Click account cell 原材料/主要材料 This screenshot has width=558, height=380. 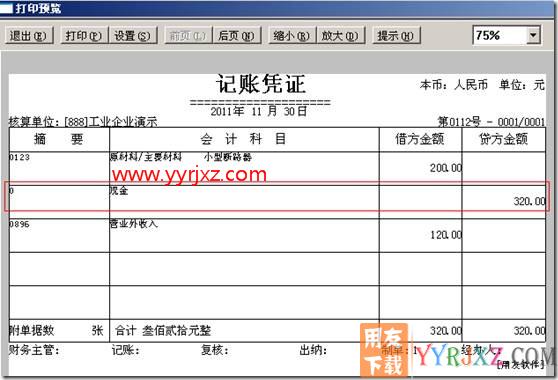tap(146, 157)
